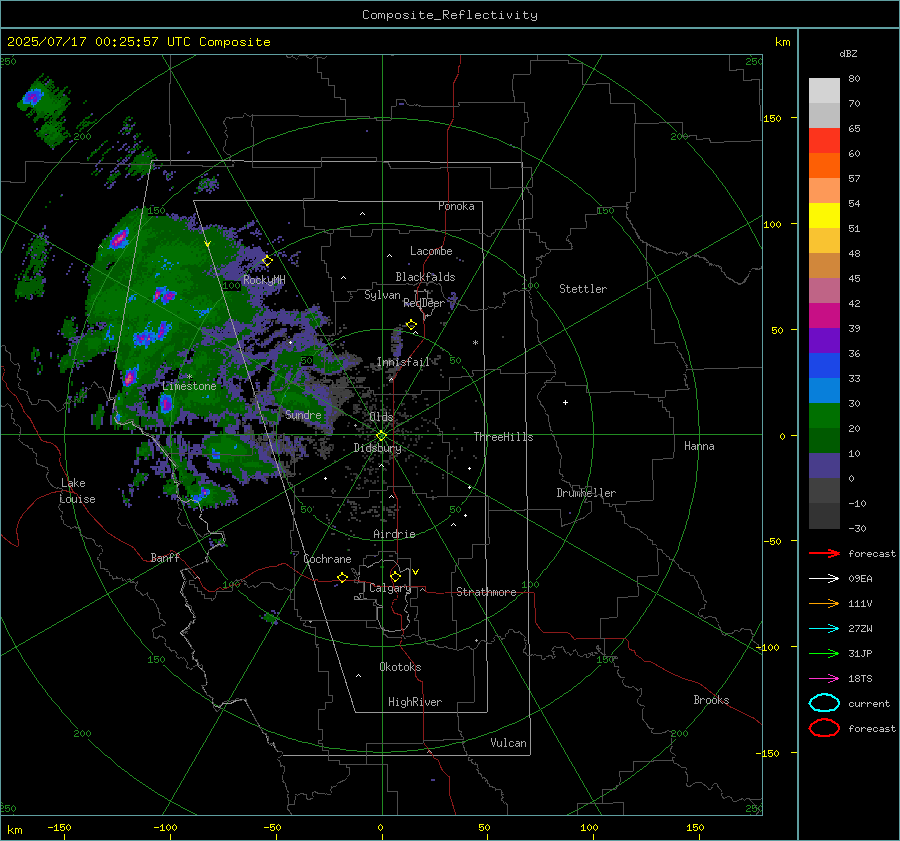This screenshot has width=900, height=841.
Task: Select the slate 0-10 dBZ color swatch
Action: click(824, 466)
